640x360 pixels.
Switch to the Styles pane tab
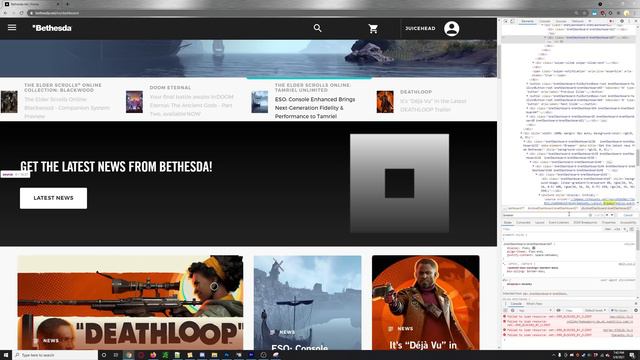508,222
